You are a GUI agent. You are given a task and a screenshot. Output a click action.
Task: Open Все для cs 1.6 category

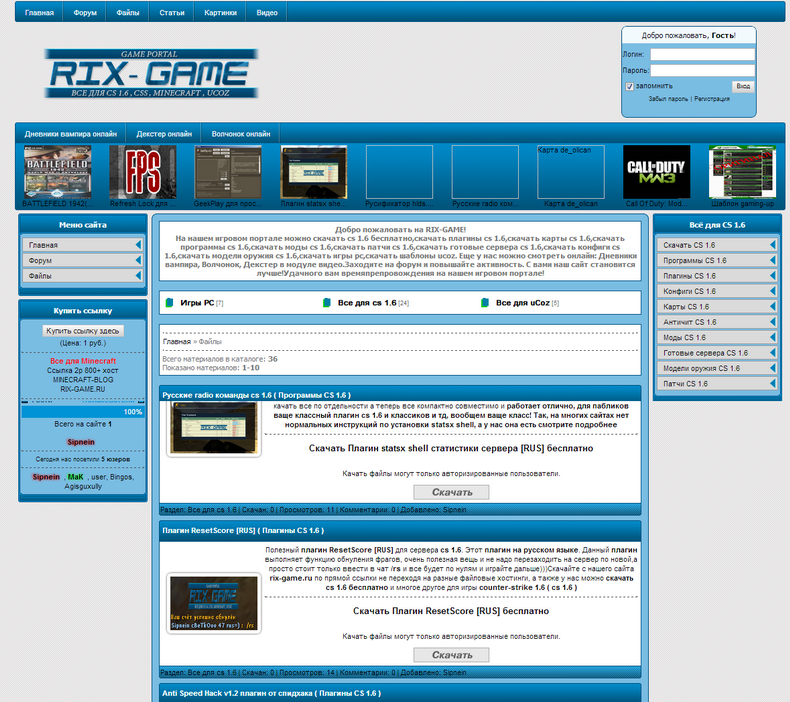tap(367, 303)
